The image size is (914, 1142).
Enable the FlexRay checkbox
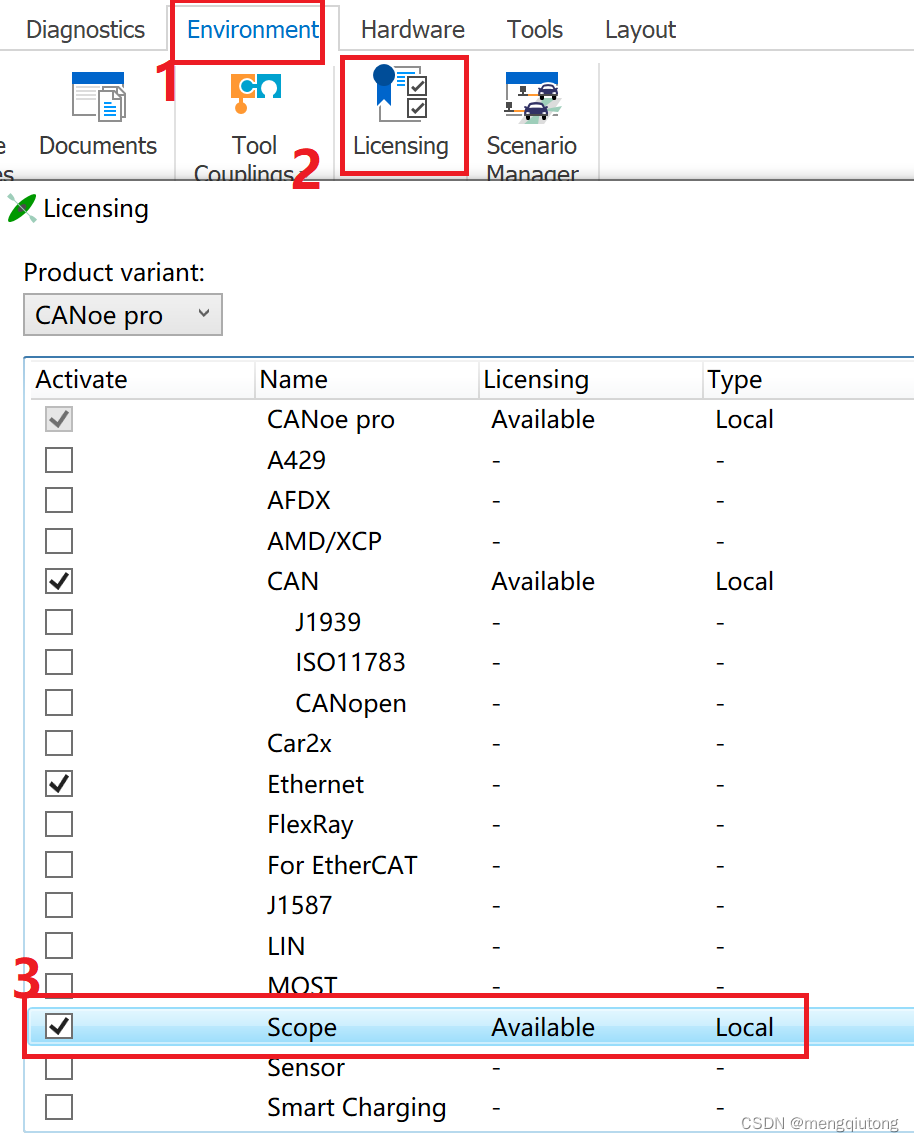pyautogui.click(x=59, y=824)
